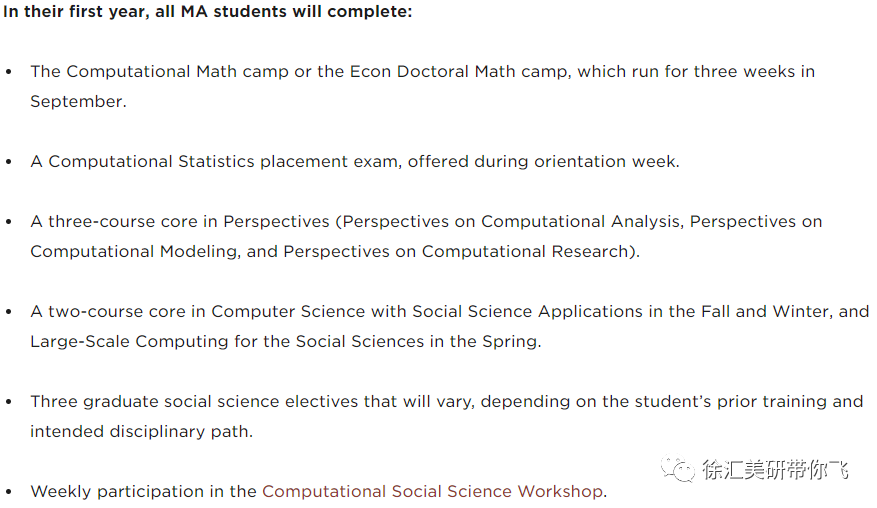This screenshot has width=877, height=508.
Task: Click the WeChat logo icon in the watermark
Action: click(677, 468)
